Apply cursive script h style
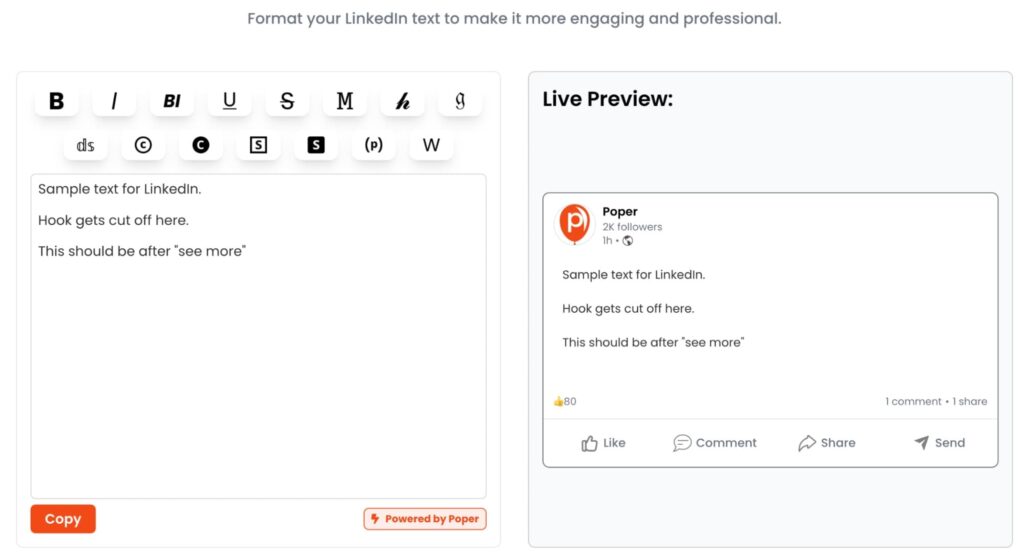This screenshot has height=555, width=1024. coord(403,101)
